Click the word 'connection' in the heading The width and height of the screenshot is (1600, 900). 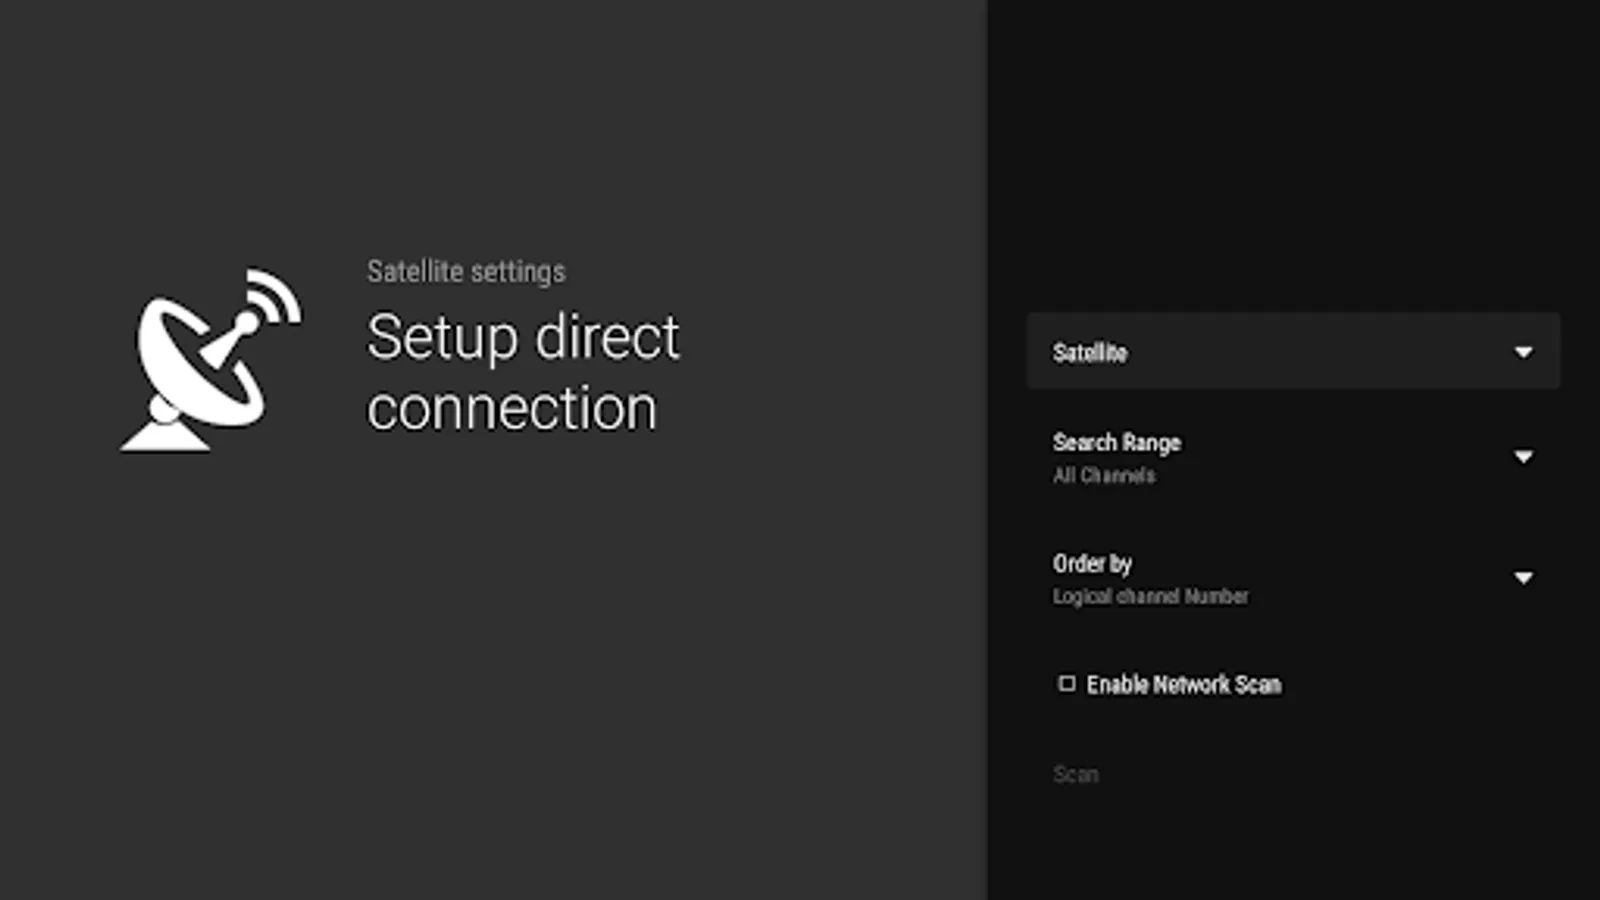click(x=512, y=409)
